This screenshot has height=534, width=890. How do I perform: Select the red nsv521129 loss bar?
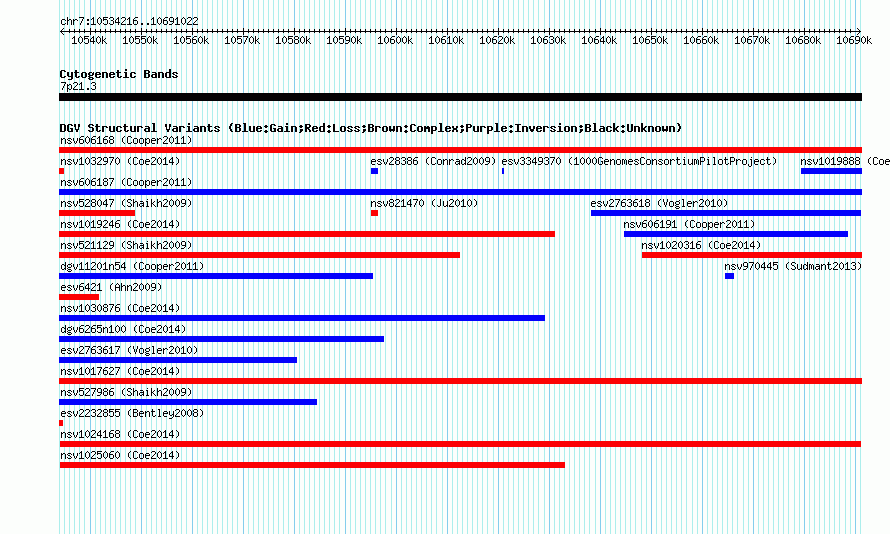click(x=259, y=255)
